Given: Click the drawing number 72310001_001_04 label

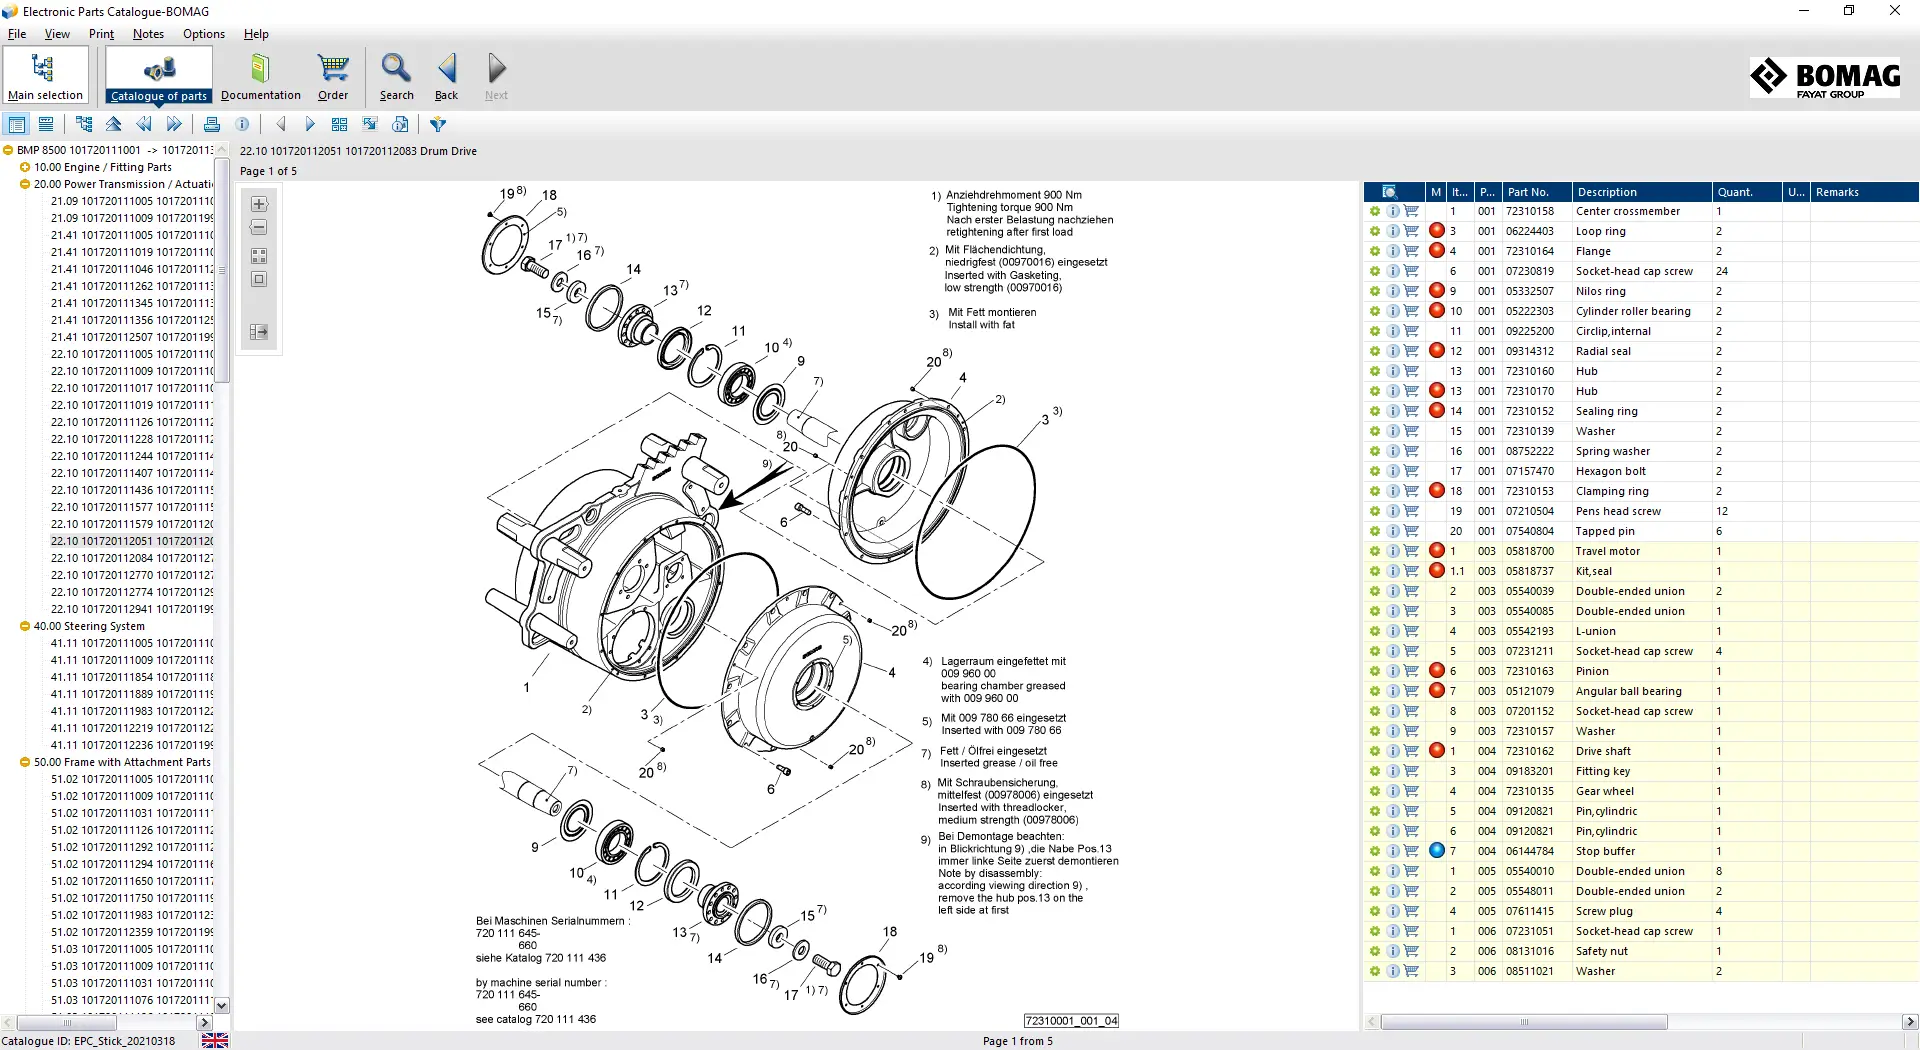Looking at the screenshot, I should (x=1071, y=1021).
